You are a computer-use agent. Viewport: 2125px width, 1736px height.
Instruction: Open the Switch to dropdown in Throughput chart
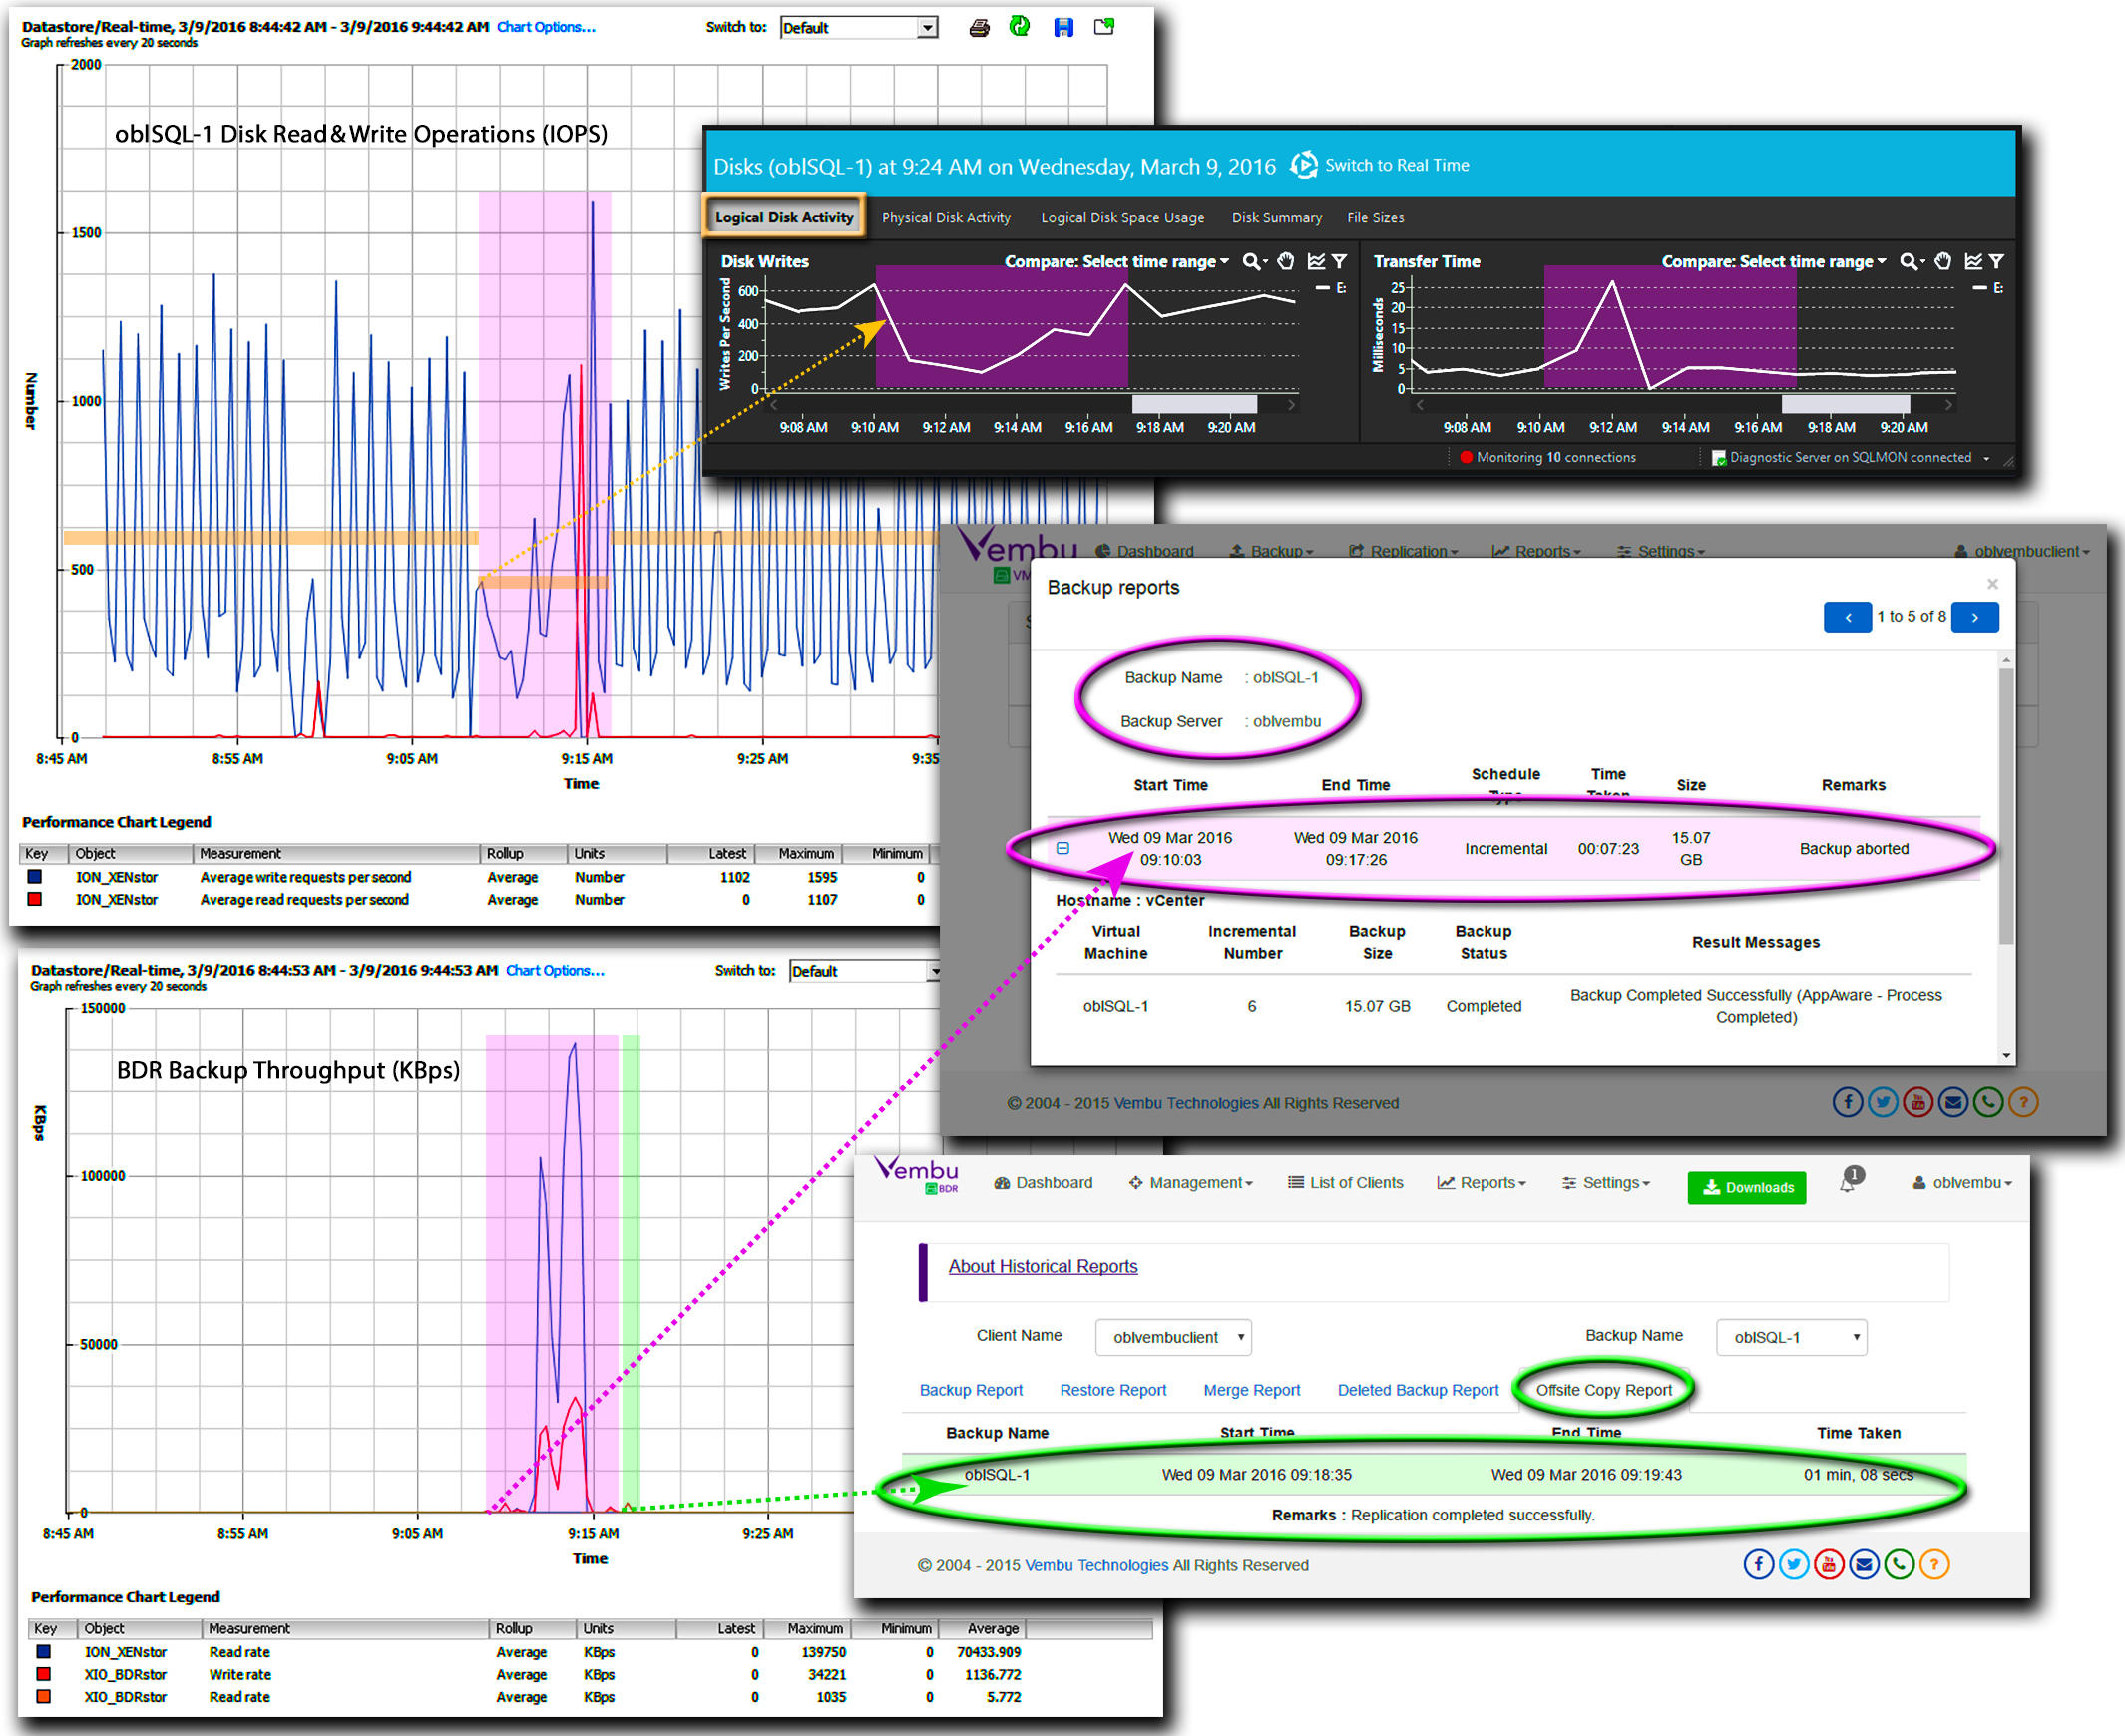[866, 971]
